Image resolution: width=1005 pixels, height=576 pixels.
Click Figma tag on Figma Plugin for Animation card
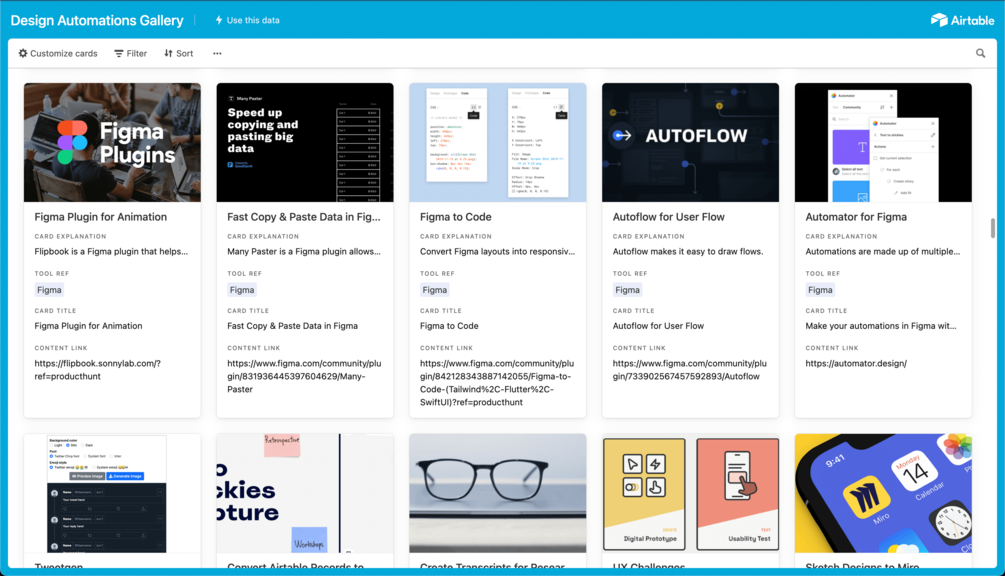49,290
